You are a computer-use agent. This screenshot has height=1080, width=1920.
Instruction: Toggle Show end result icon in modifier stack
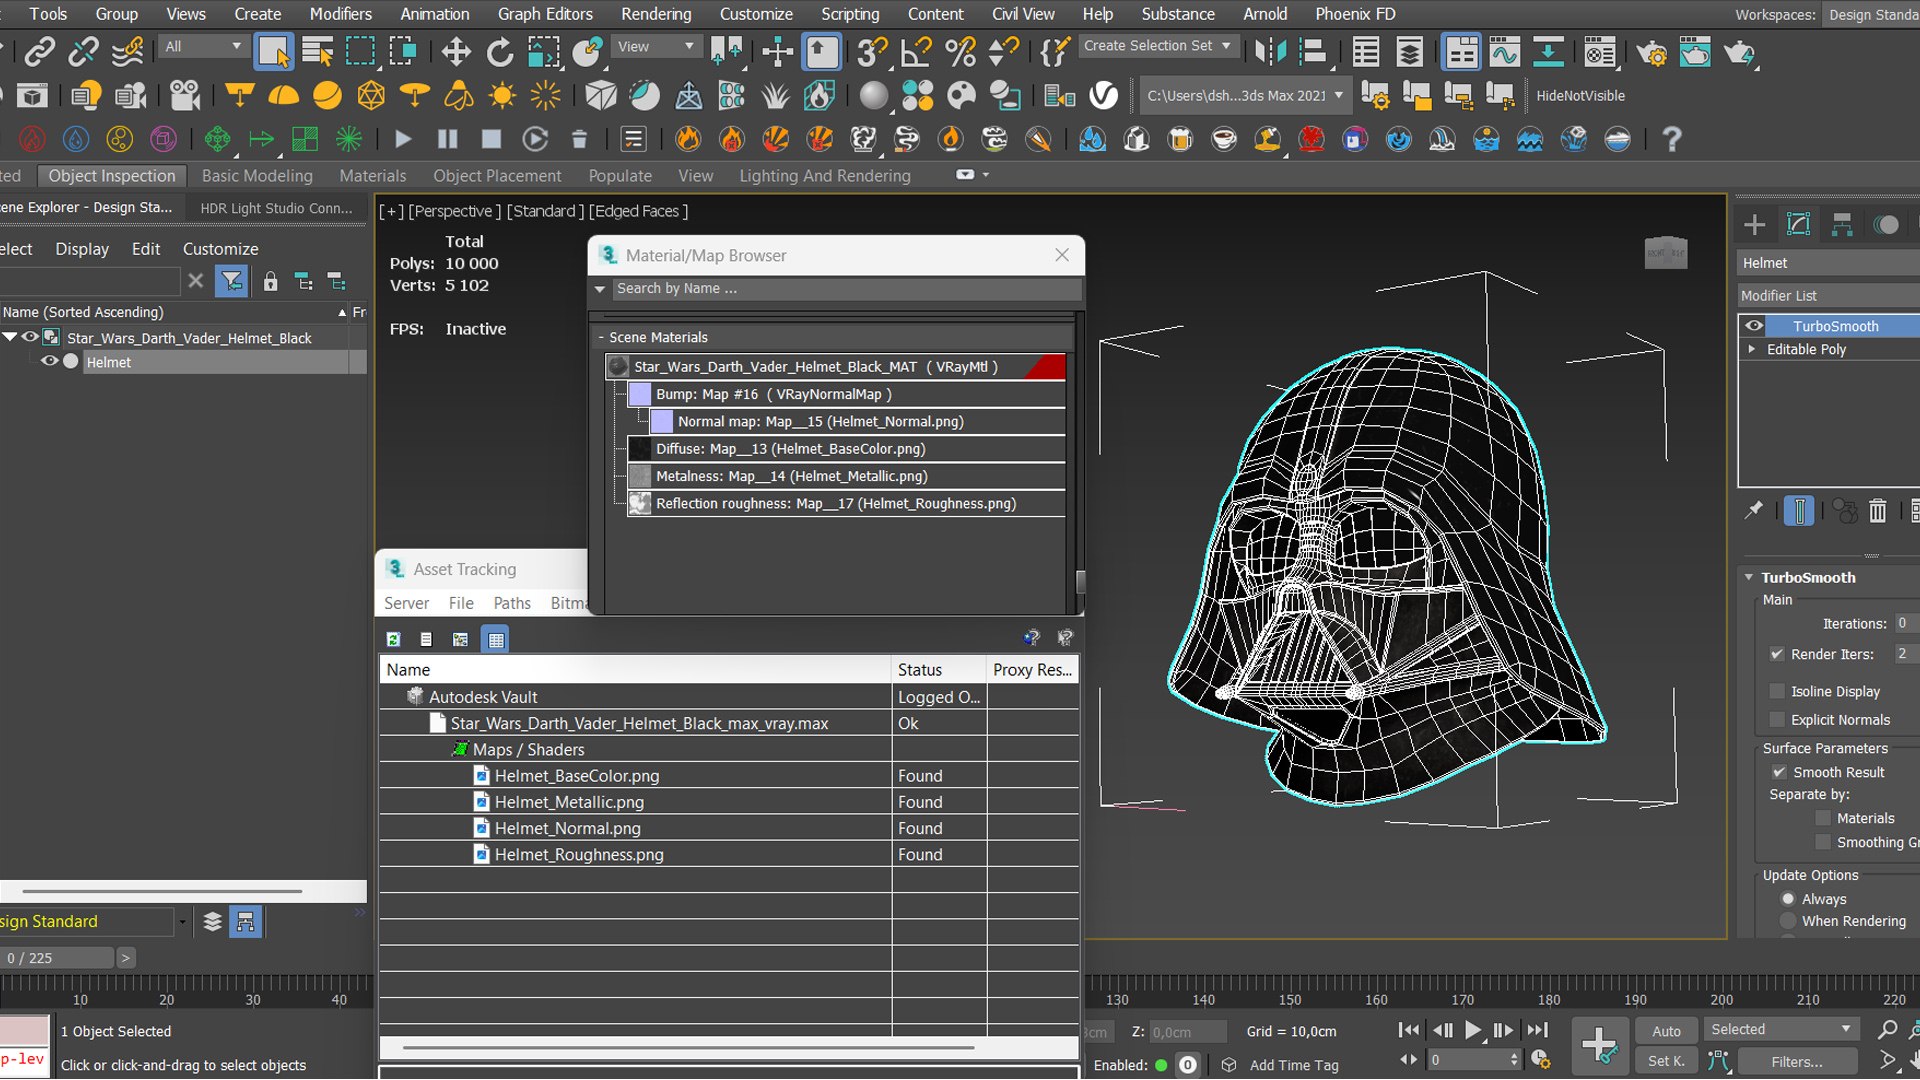tap(1798, 511)
